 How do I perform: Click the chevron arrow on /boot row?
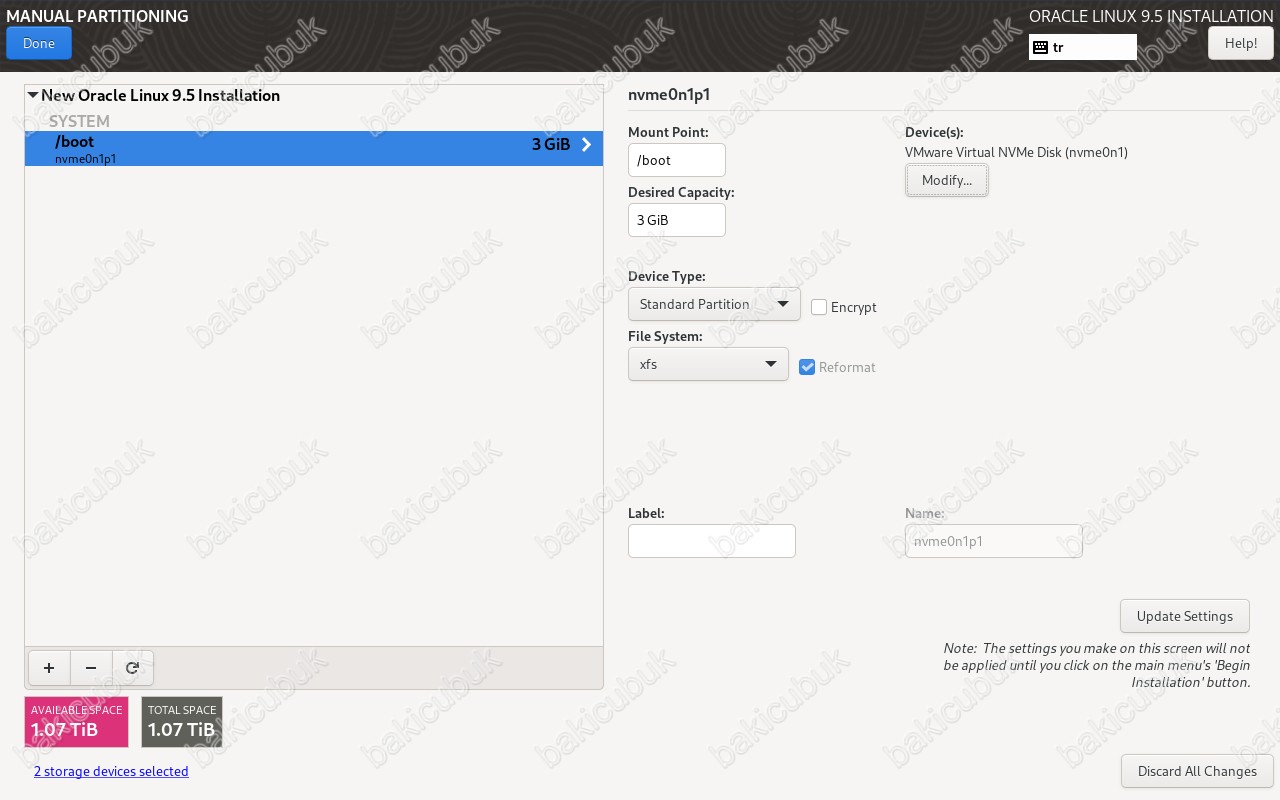(x=586, y=145)
